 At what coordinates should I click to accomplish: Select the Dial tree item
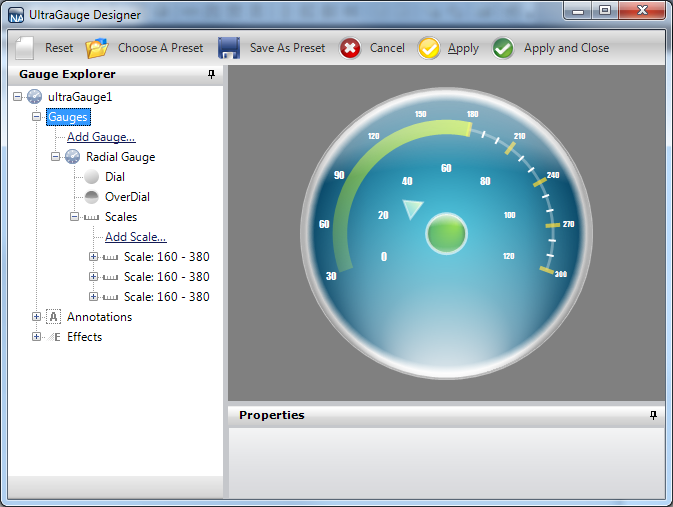(115, 177)
